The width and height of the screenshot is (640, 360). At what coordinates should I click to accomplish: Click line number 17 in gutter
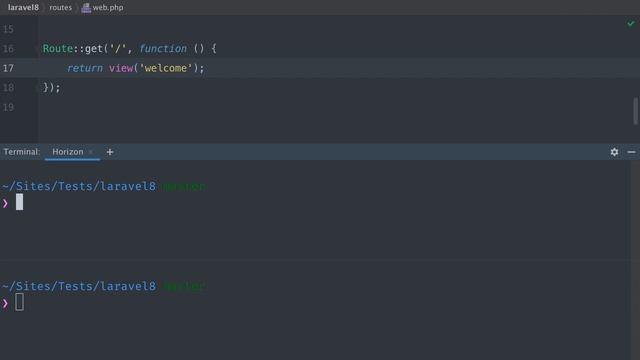[x=8, y=68]
